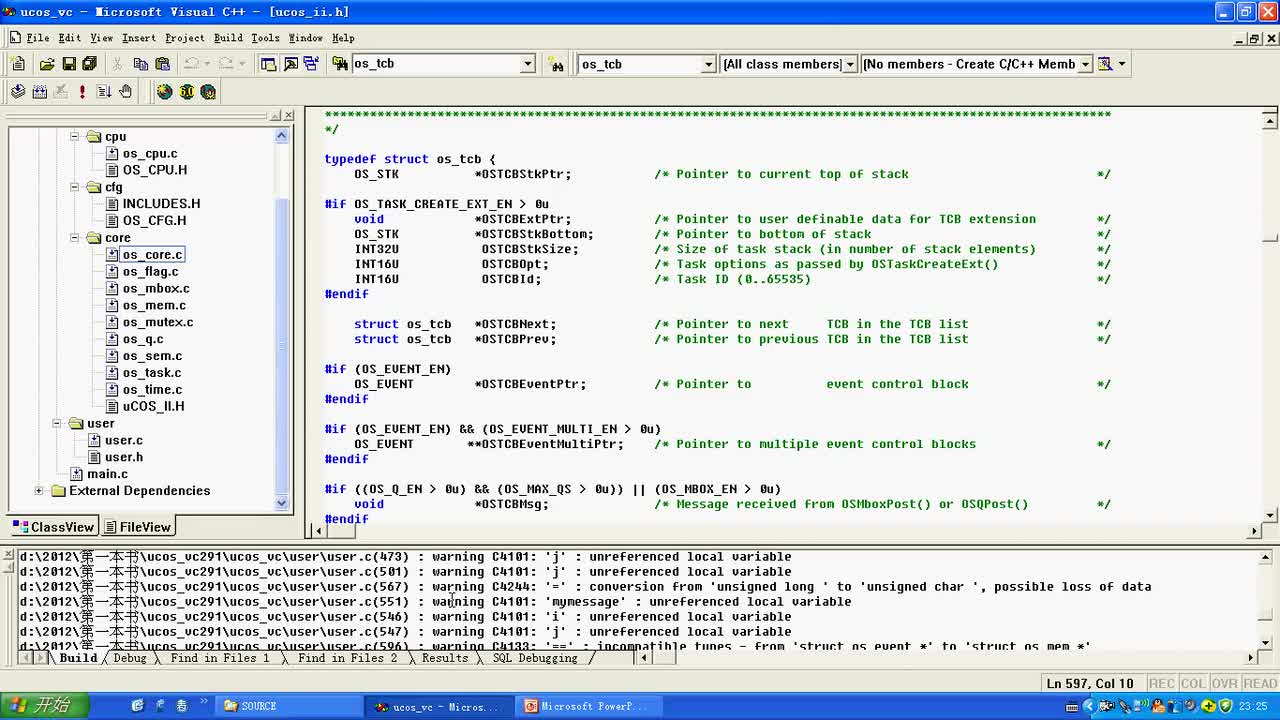This screenshot has height=720, width=1280.
Task: Open the Build menu
Action: [228, 38]
